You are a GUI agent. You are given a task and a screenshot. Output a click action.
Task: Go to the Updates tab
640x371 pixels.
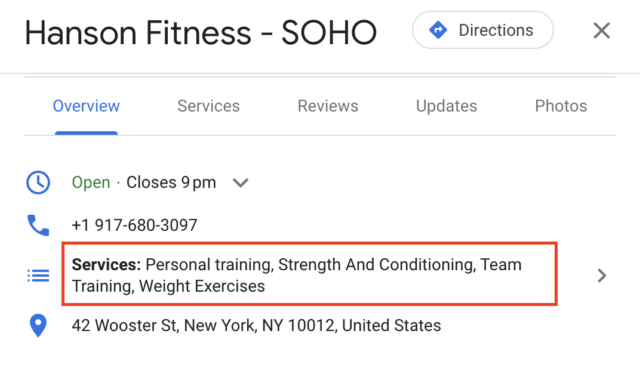pyautogui.click(x=447, y=106)
